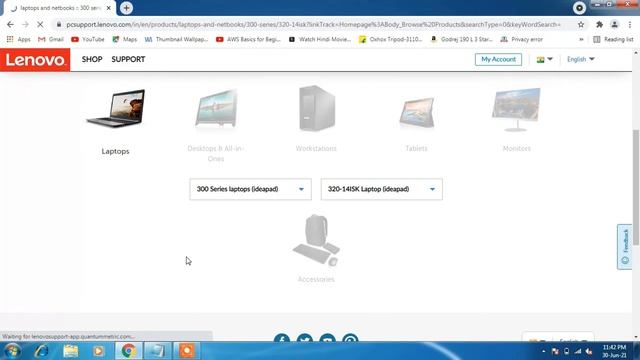Screen dimensions: 640x360
Task: Select the Monitors category image
Action: click(516, 109)
